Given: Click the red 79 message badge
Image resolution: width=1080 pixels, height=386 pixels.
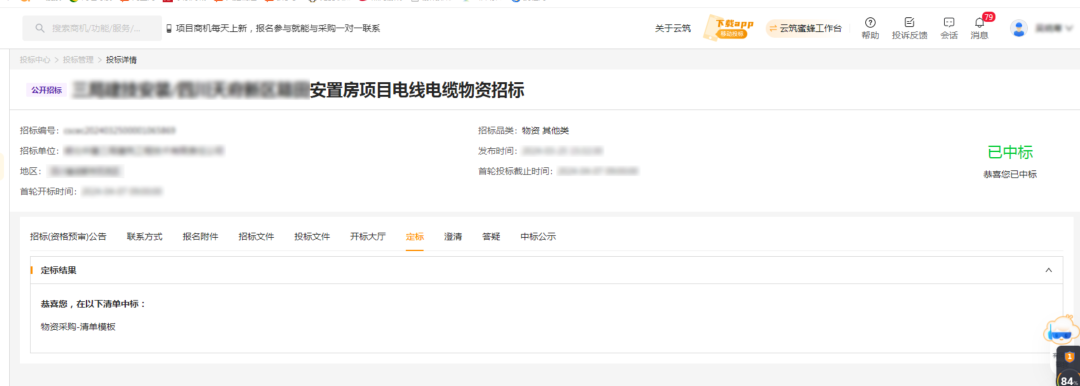Looking at the screenshot, I should click(x=988, y=17).
